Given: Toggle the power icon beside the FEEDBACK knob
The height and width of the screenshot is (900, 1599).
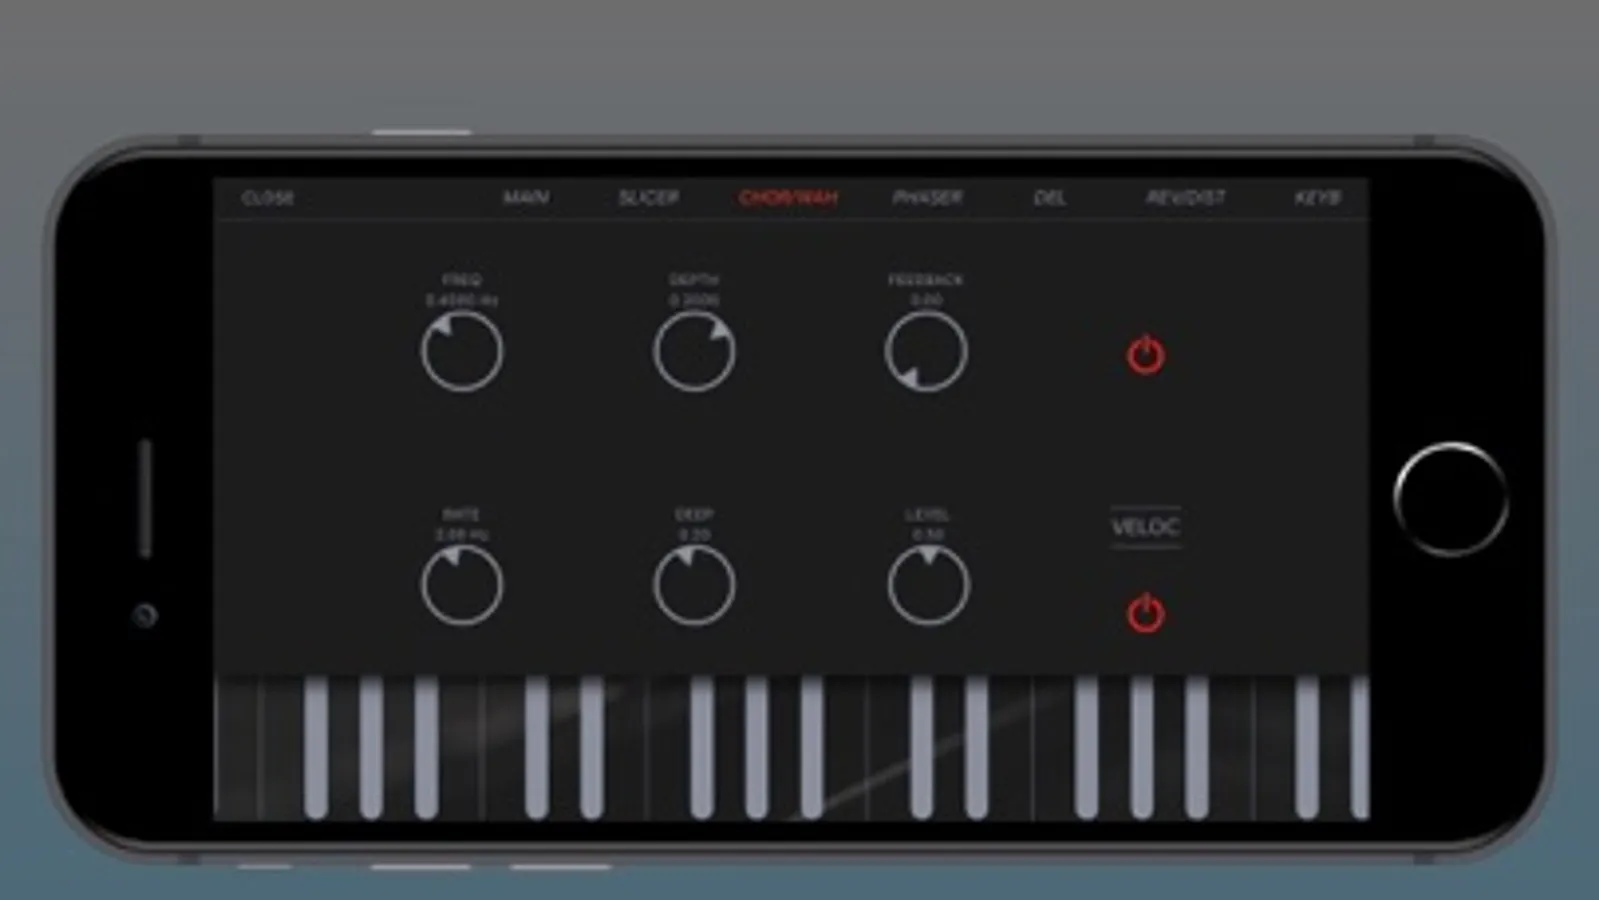Looking at the screenshot, I should tap(1145, 355).
